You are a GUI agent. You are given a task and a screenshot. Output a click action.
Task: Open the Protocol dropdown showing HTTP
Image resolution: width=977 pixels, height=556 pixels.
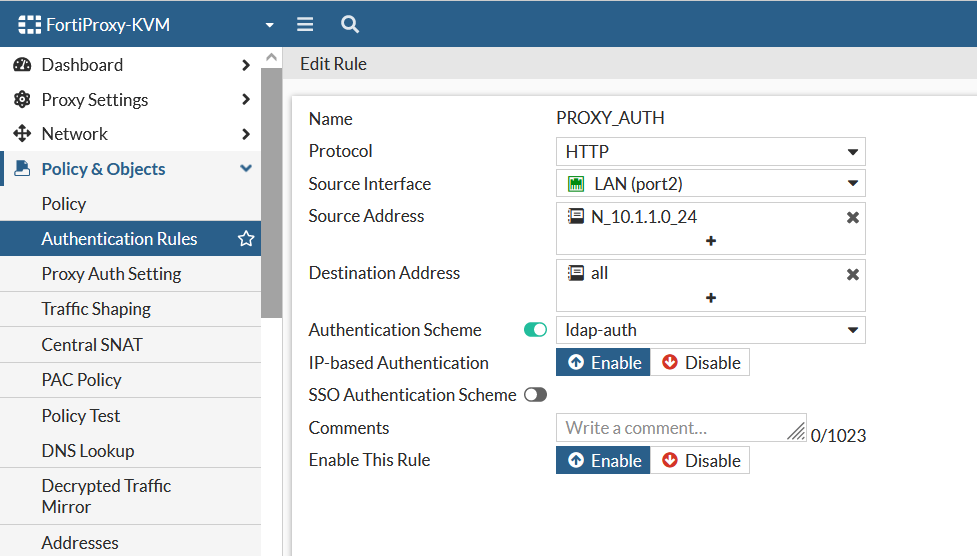click(710, 152)
